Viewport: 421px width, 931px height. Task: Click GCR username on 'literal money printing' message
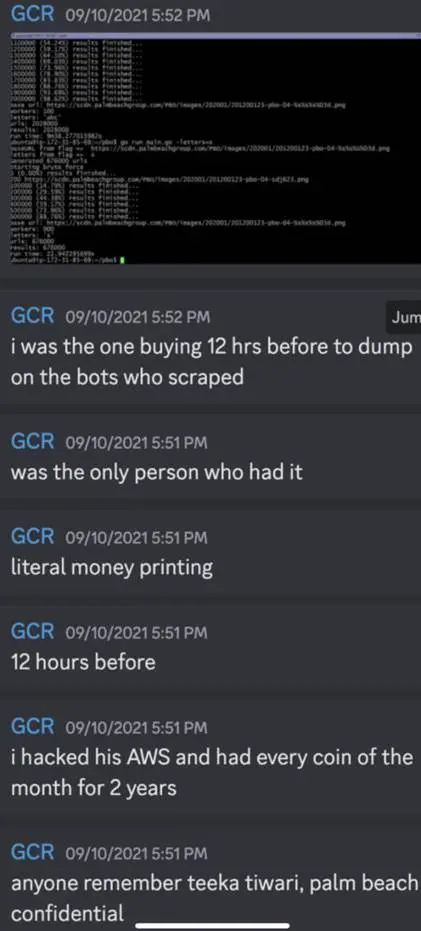click(x=33, y=537)
